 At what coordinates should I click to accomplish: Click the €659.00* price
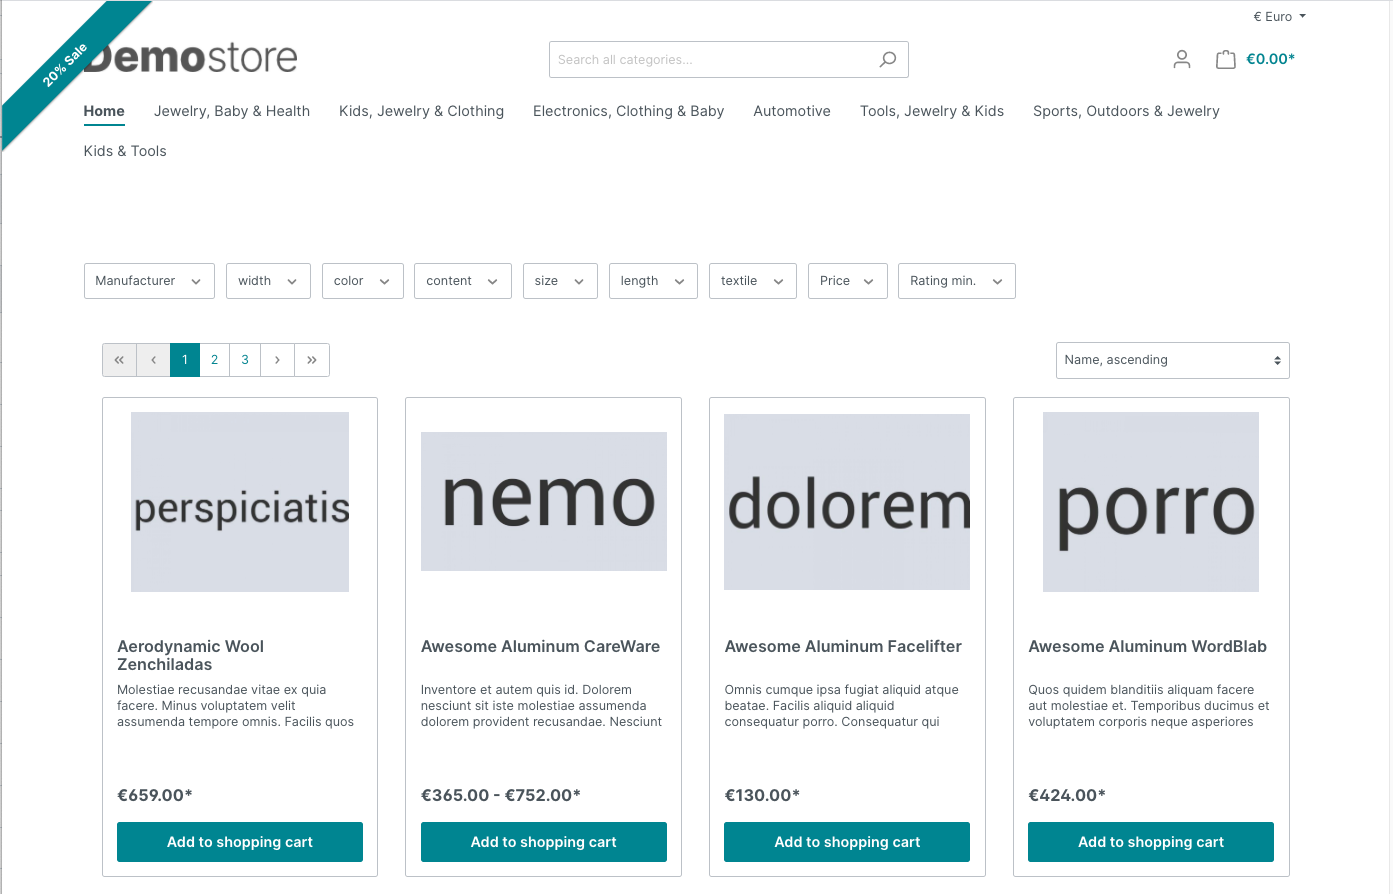pos(154,795)
